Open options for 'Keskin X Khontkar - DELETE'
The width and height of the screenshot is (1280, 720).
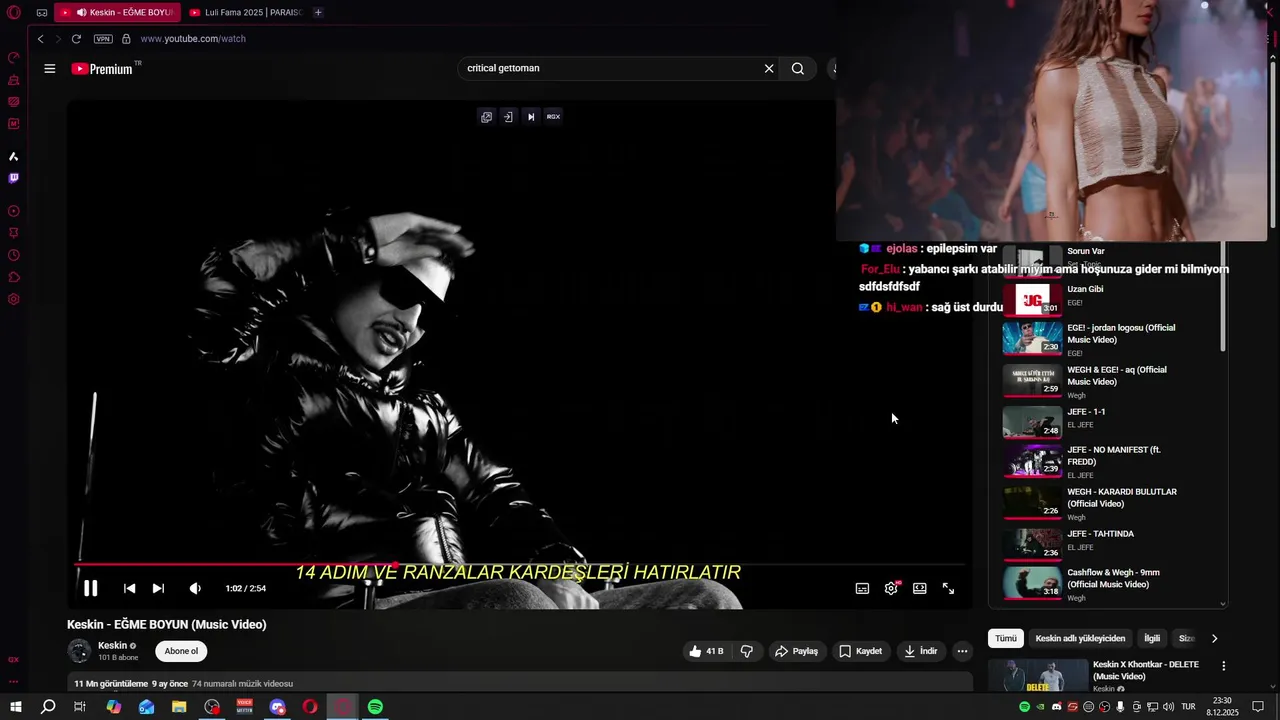tap(1223, 665)
